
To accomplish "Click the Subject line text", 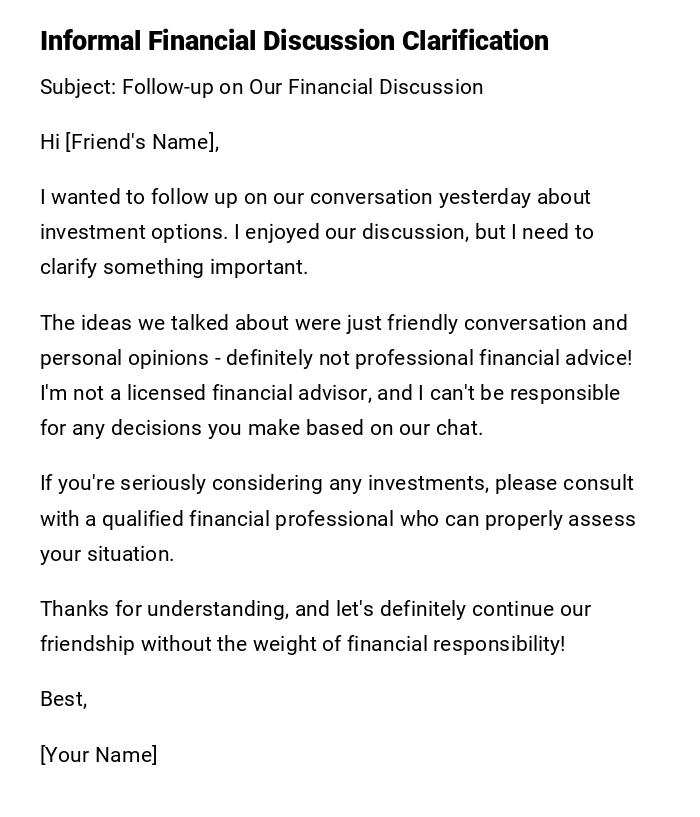I will pos(261,87).
